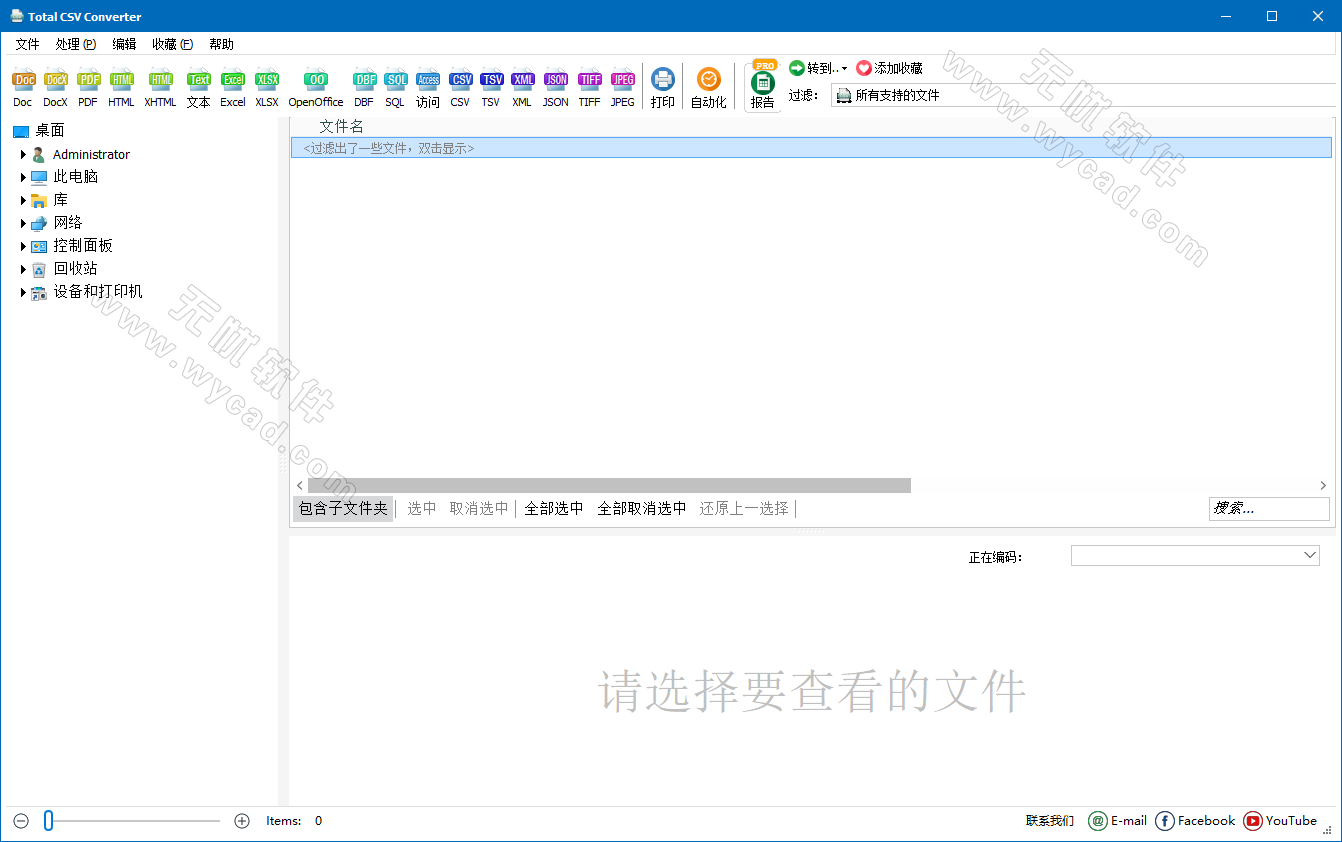Open the 正在编码 encoding dropdown
Image resolution: width=1342 pixels, height=842 pixels.
click(x=1310, y=556)
